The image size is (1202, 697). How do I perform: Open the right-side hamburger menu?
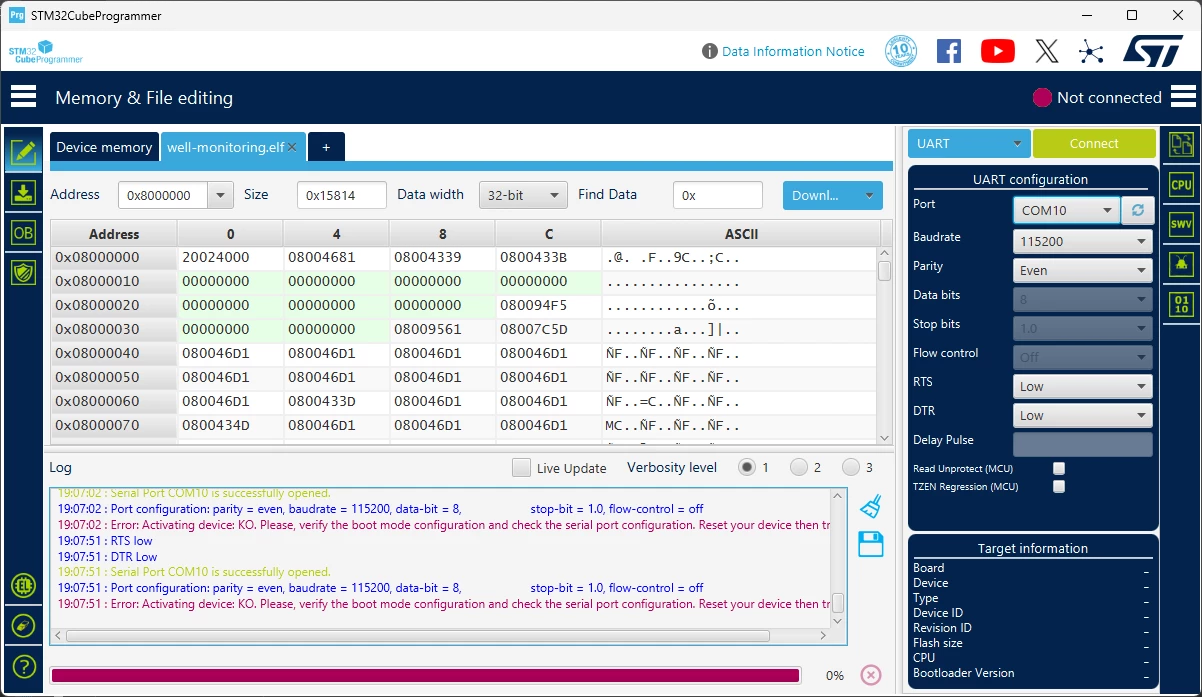pos(1183,96)
